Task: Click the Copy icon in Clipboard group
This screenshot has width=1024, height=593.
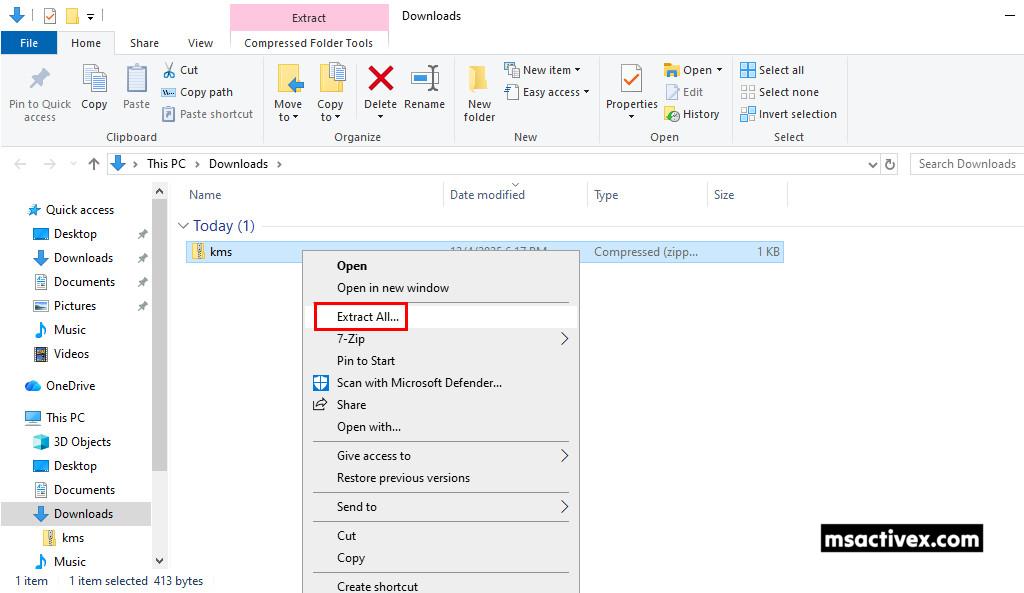Action: click(x=94, y=80)
